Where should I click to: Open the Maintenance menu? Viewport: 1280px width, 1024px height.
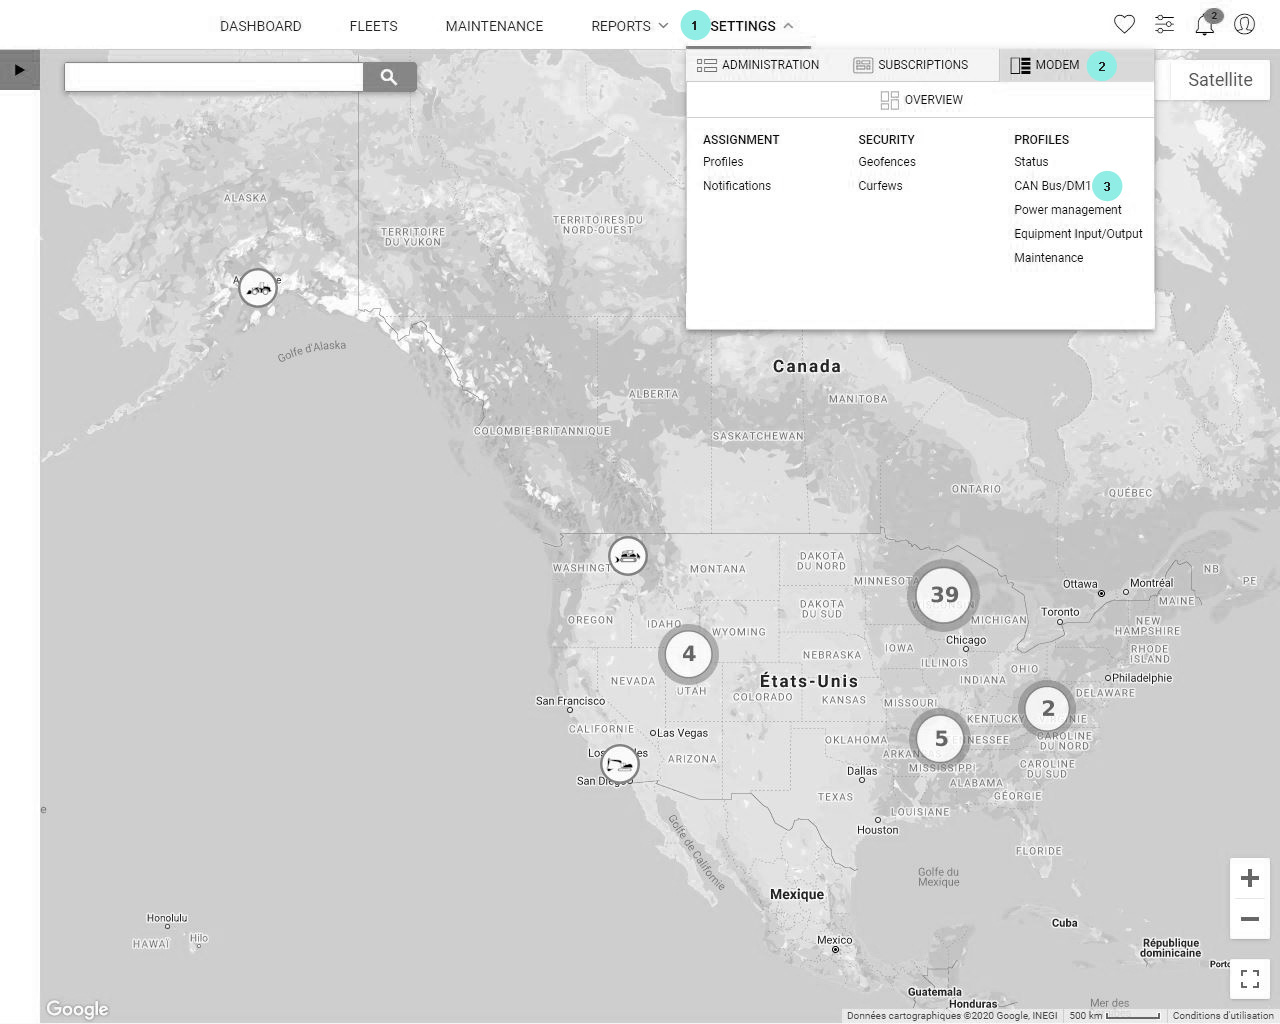pos(494,26)
